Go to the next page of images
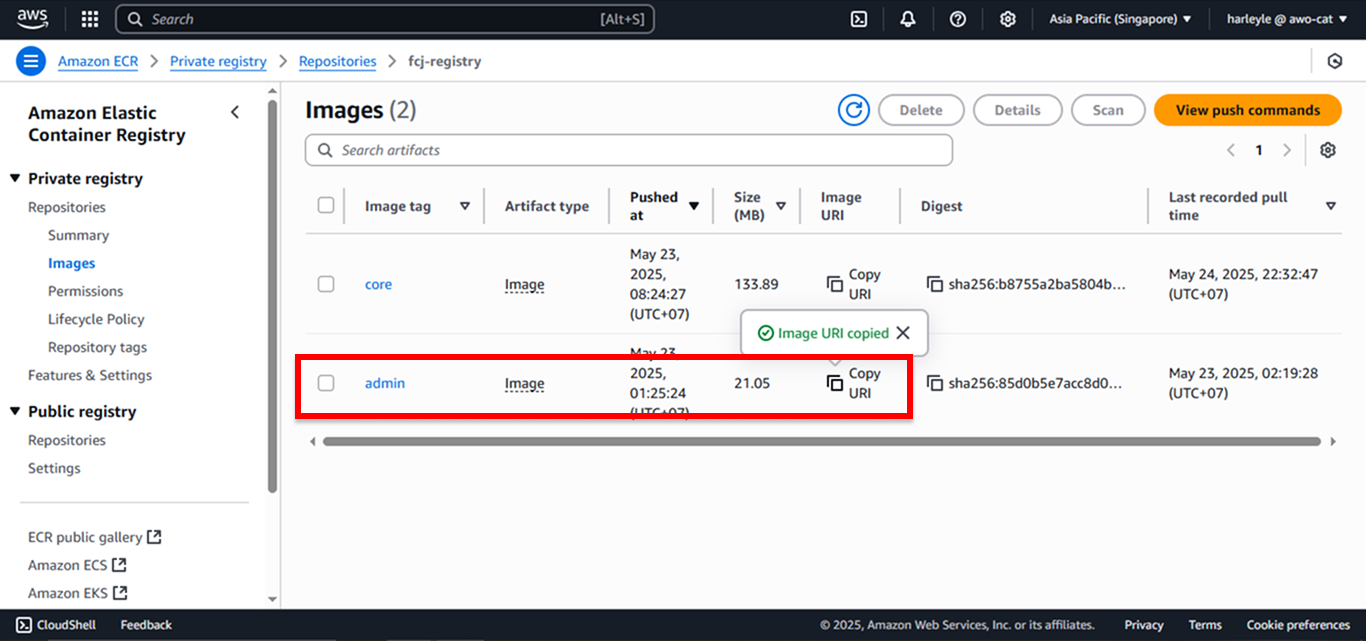1366x641 pixels. pos(1287,150)
